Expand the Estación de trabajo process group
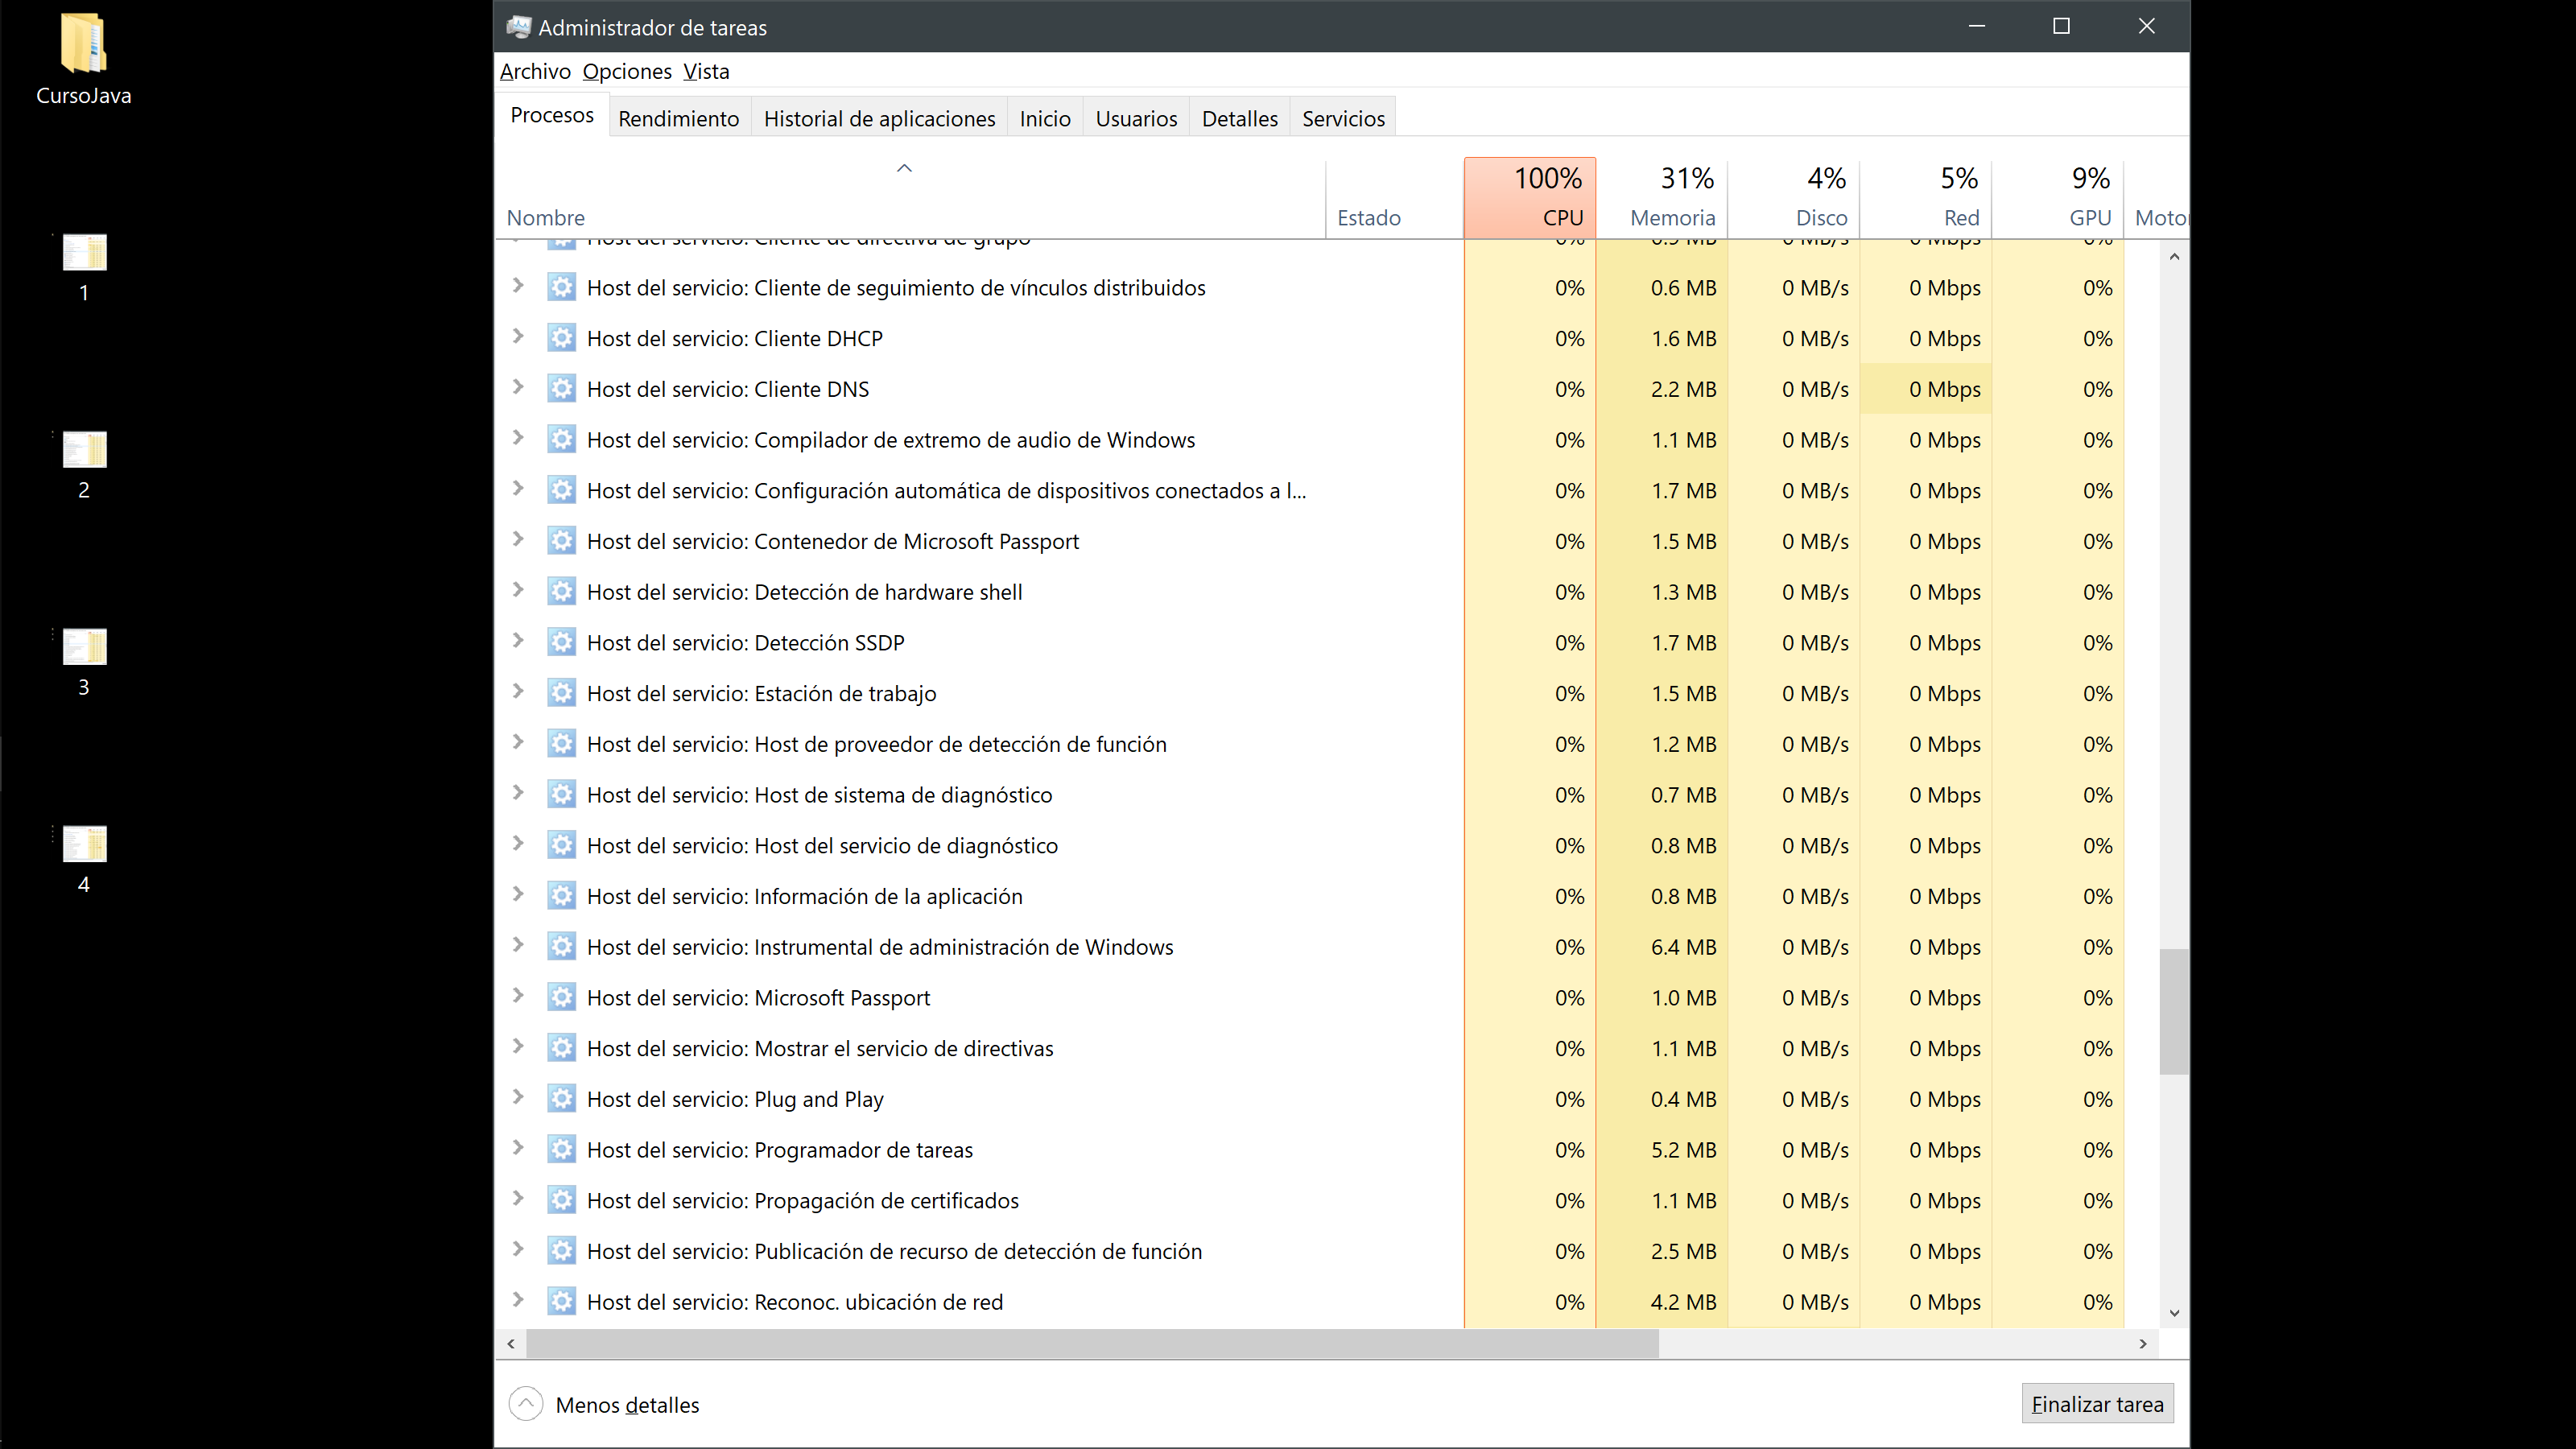Image resolution: width=2576 pixels, height=1449 pixels. pyautogui.click(x=518, y=691)
